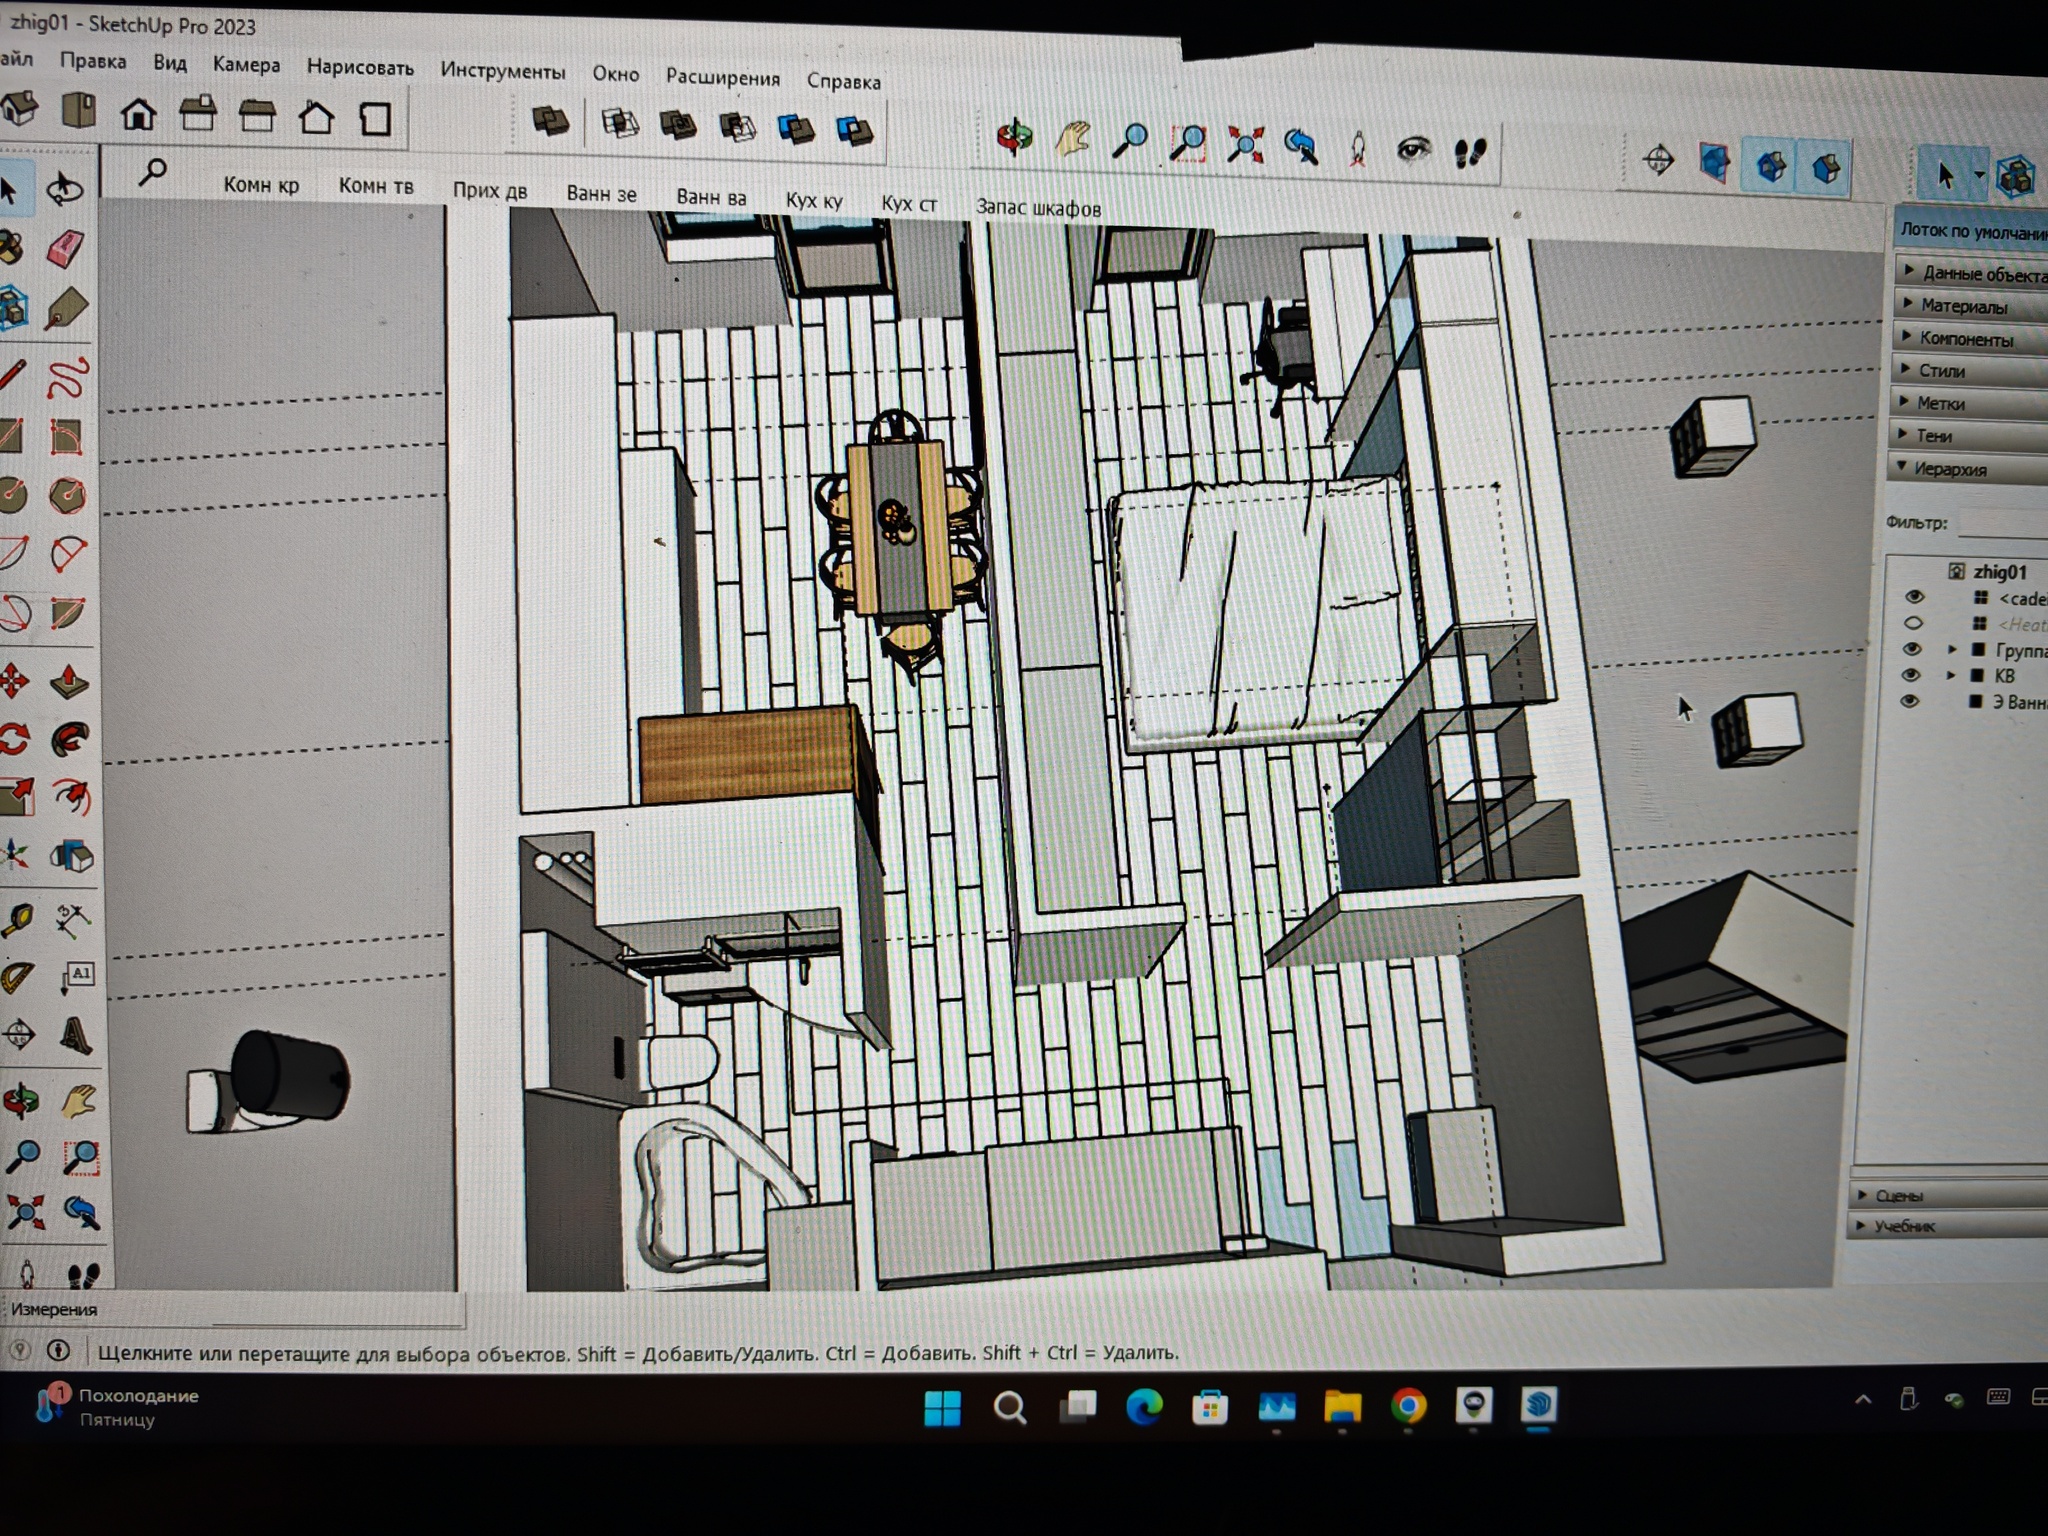This screenshot has width=2048, height=1536.
Task: Switch to the Iso view house icon
Action: click(21, 108)
